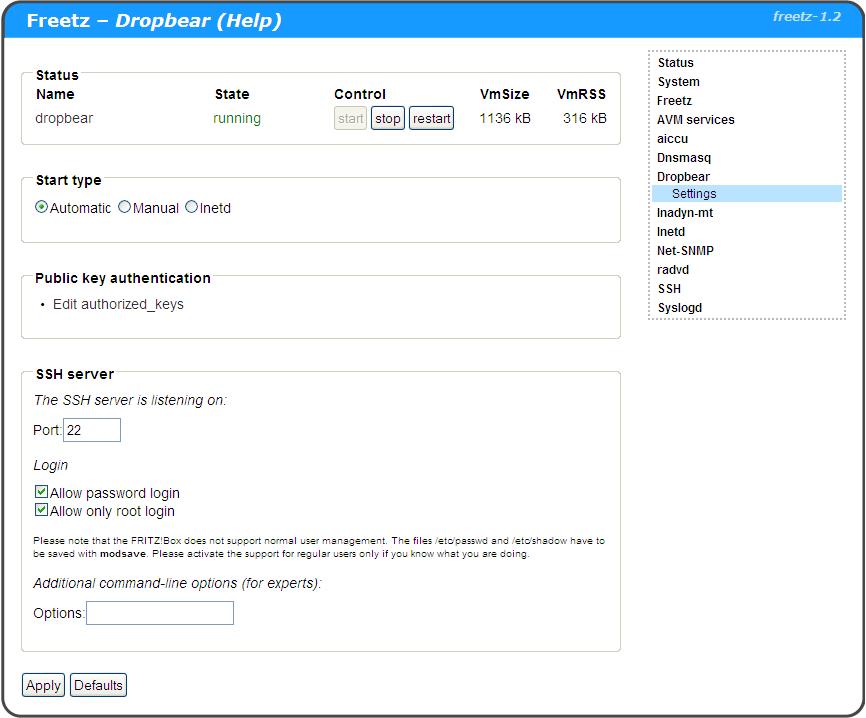Screen dimensions: 866x718
Task: Open the Edit authorized_keys link
Action: tap(118, 304)
